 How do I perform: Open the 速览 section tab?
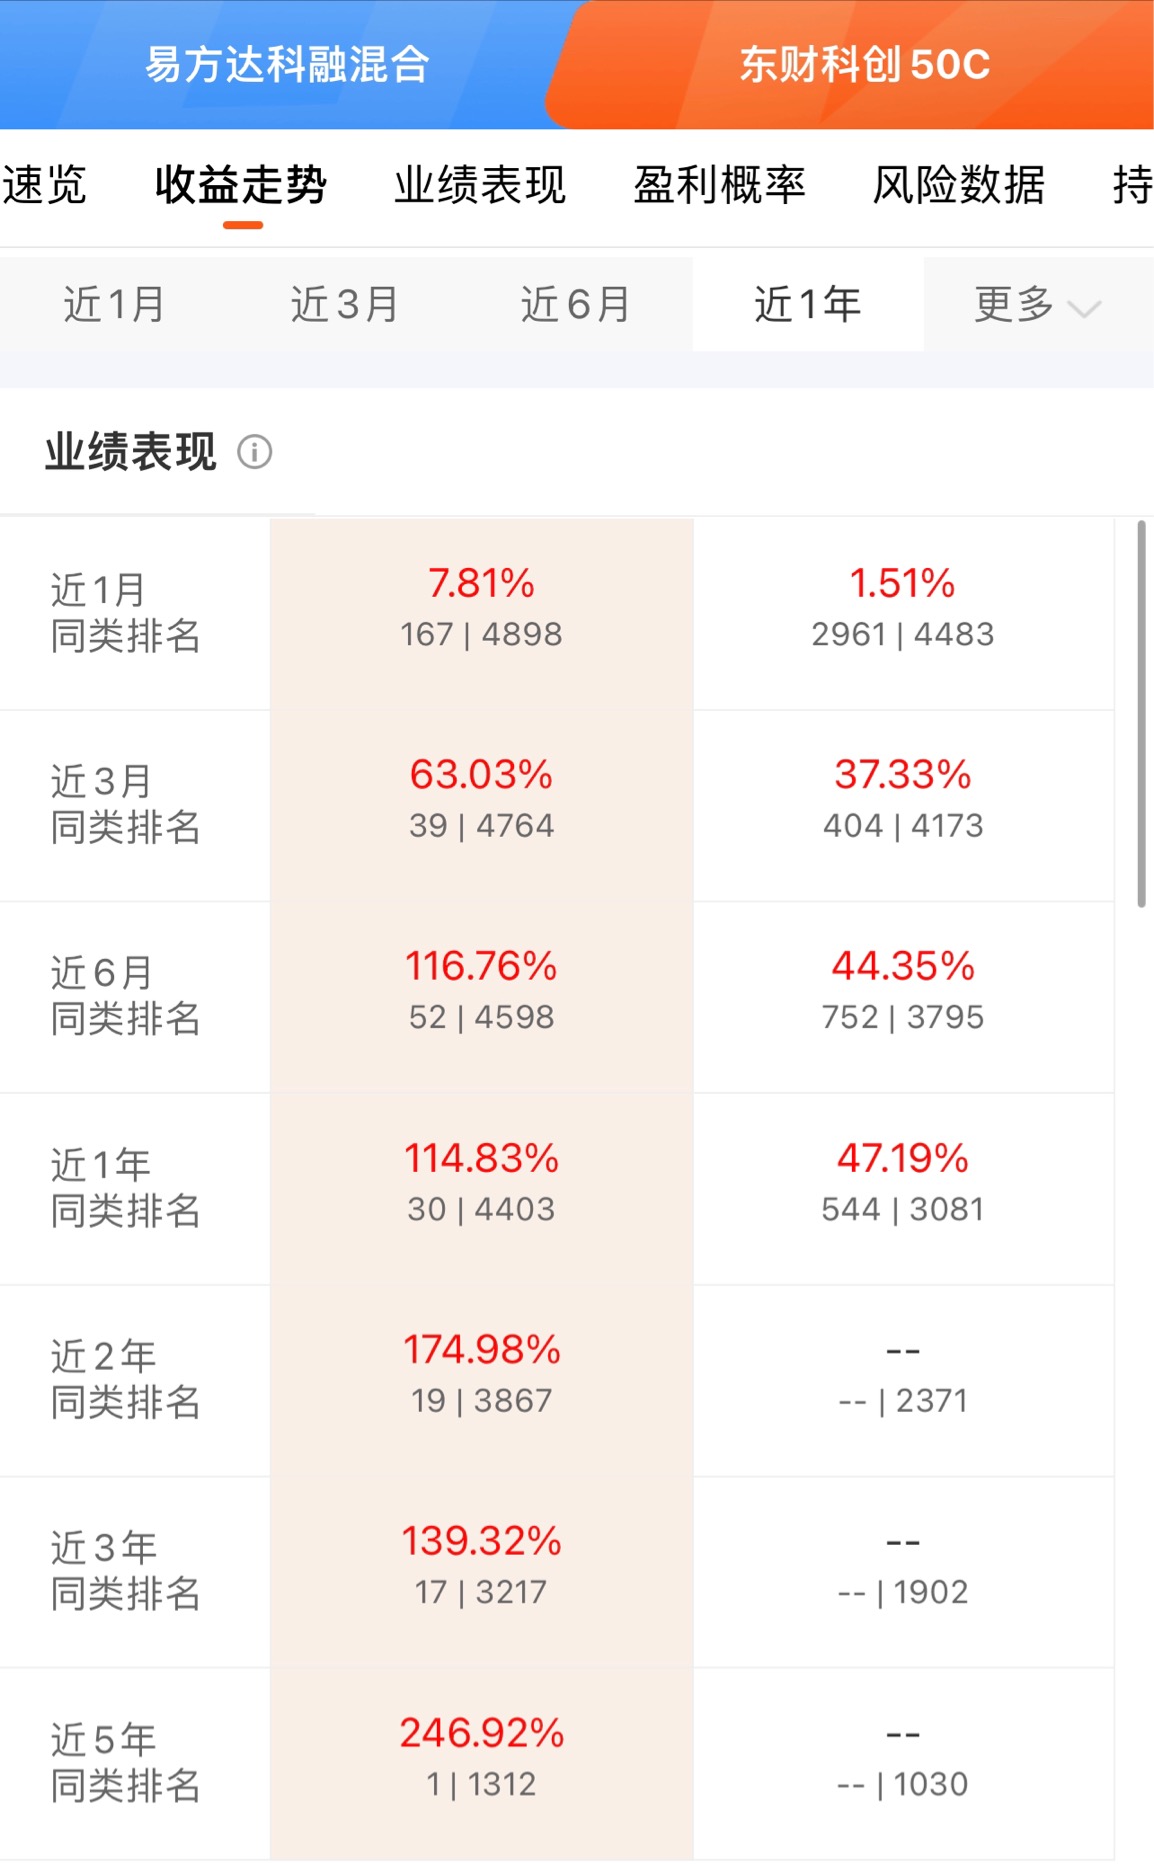click(x=44, y=185)
